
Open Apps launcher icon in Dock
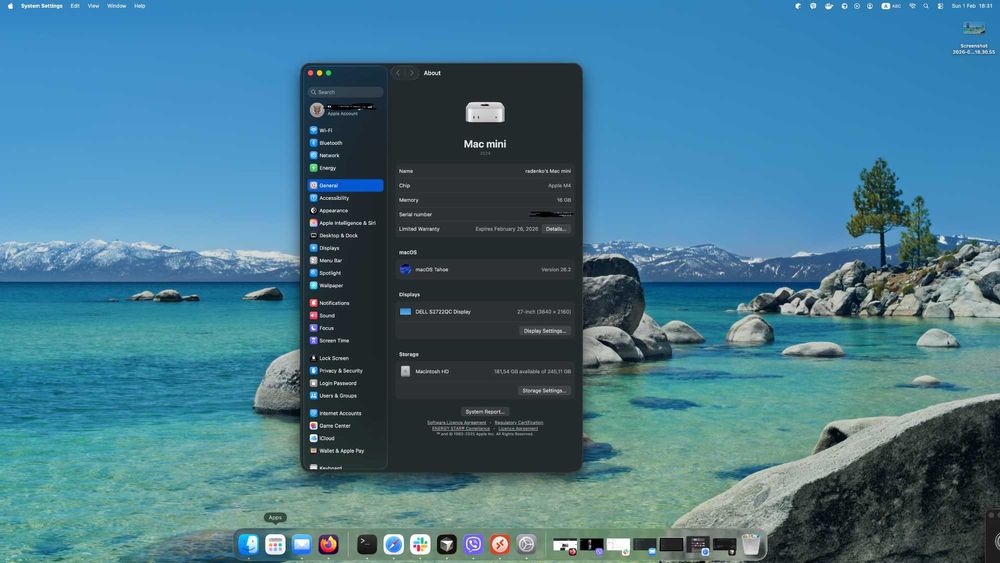click(275, 545)
